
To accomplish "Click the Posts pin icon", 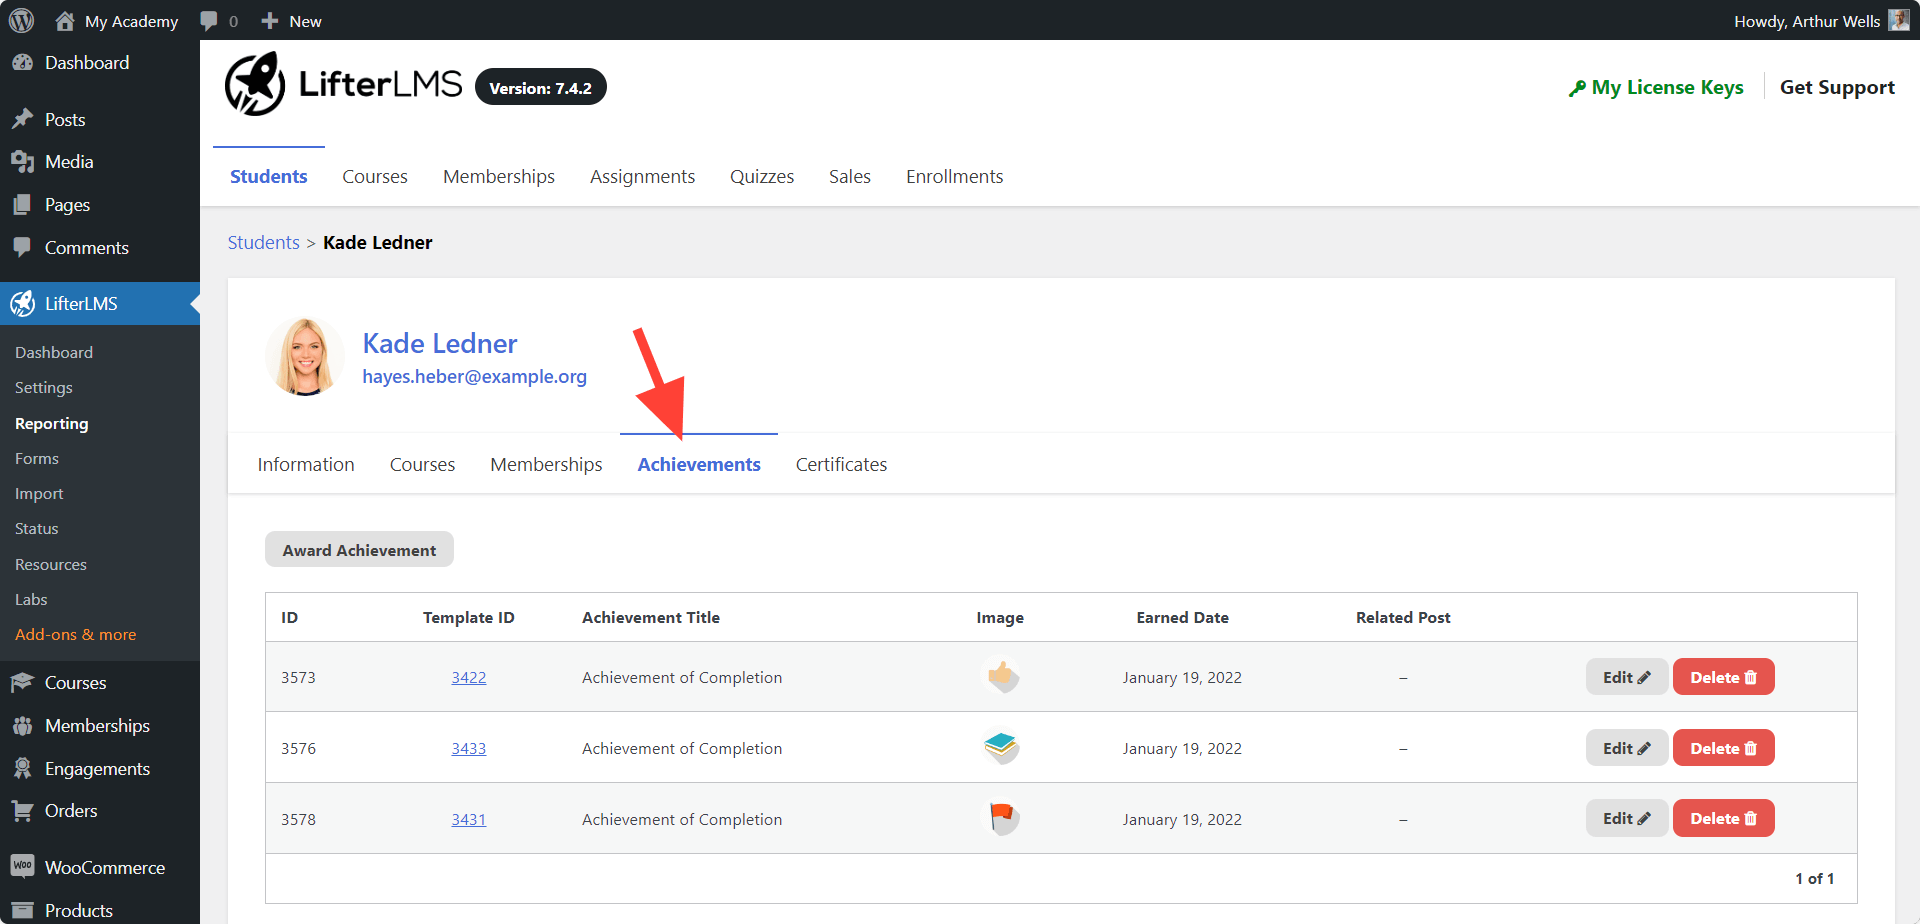I will [22, 119].
